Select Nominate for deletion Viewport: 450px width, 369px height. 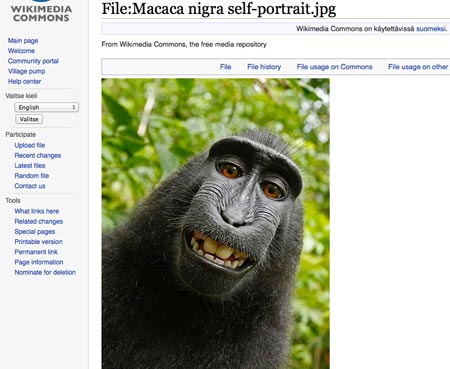45,272
